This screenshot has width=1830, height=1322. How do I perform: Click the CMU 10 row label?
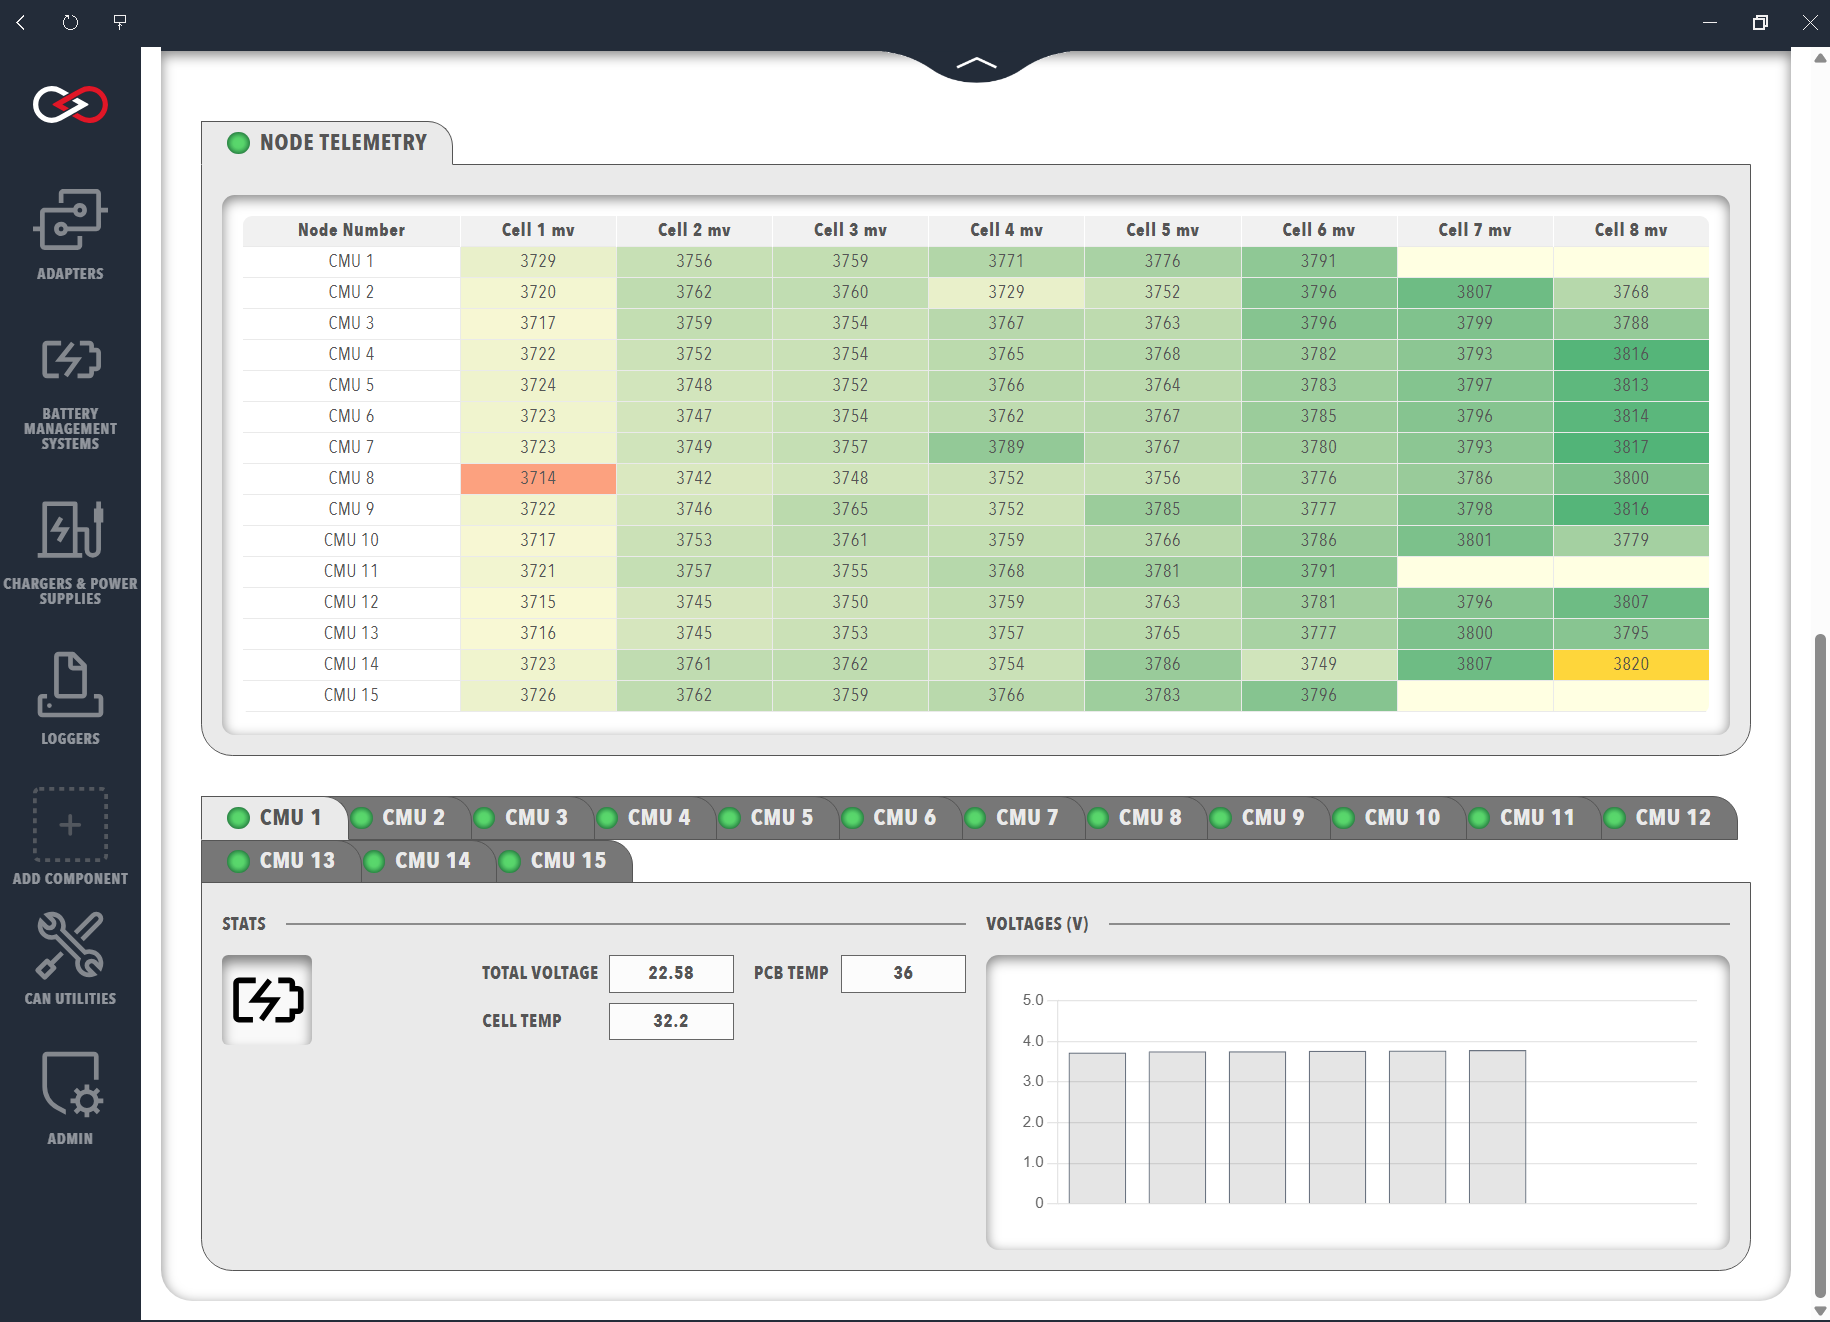[x=351, y=540]
